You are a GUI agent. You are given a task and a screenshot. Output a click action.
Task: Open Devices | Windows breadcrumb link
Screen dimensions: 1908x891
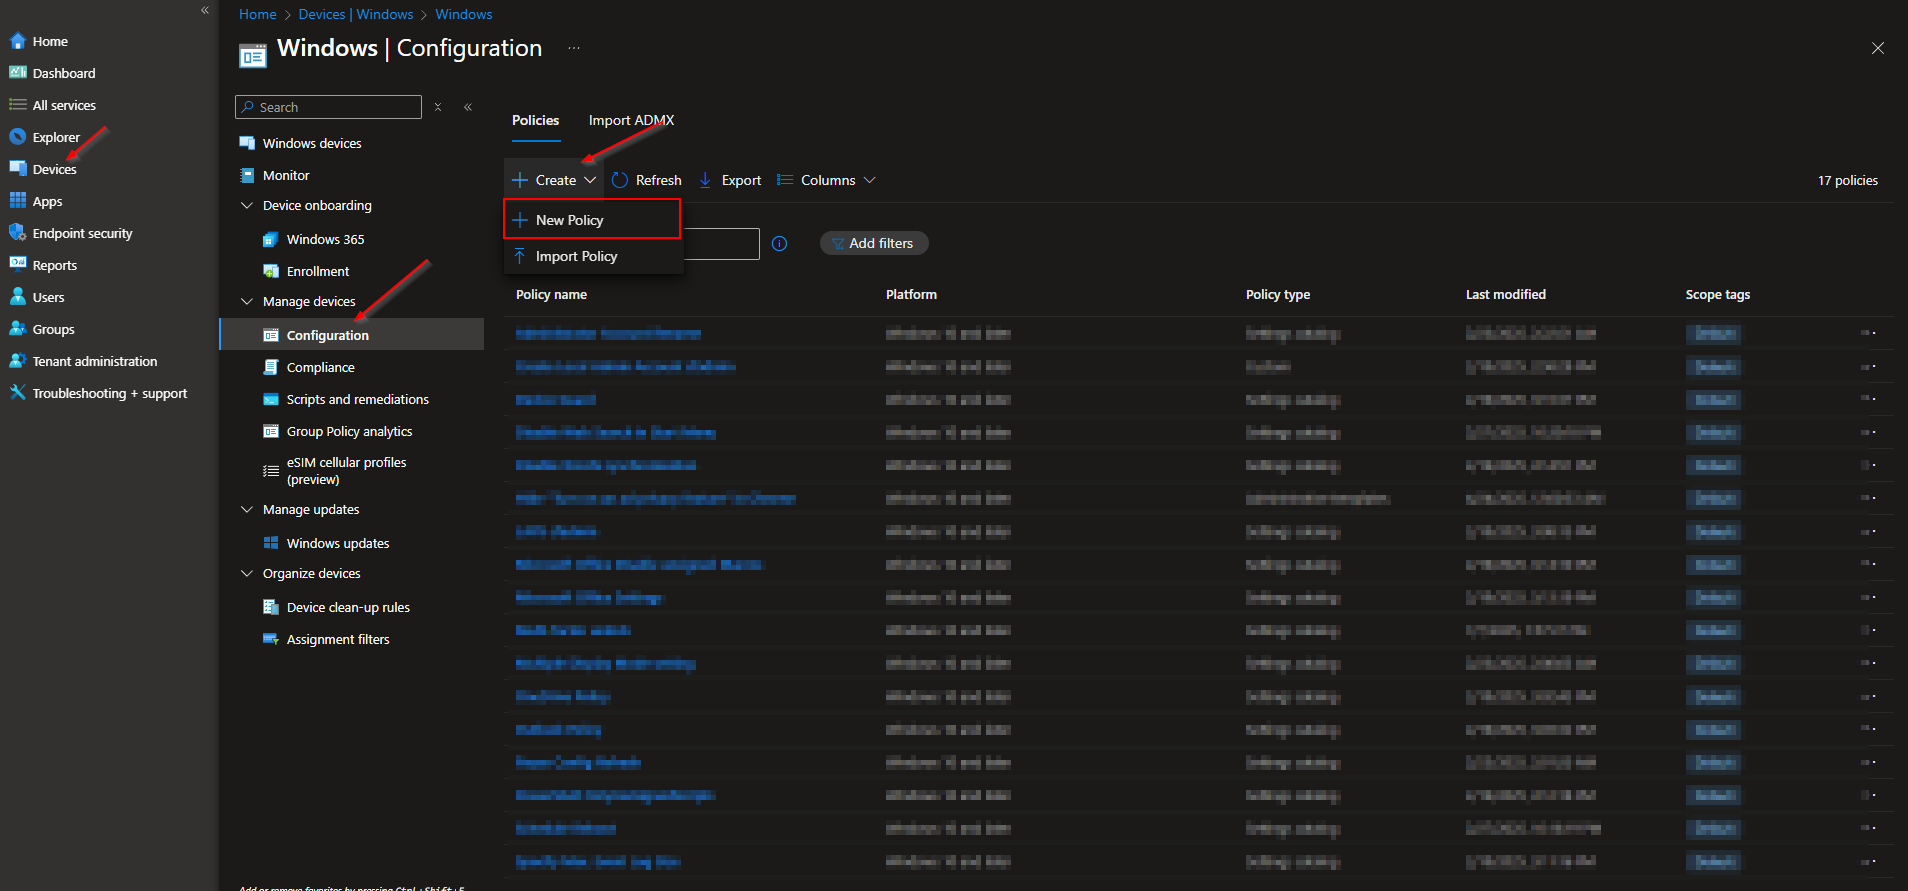tap(355, 14)
